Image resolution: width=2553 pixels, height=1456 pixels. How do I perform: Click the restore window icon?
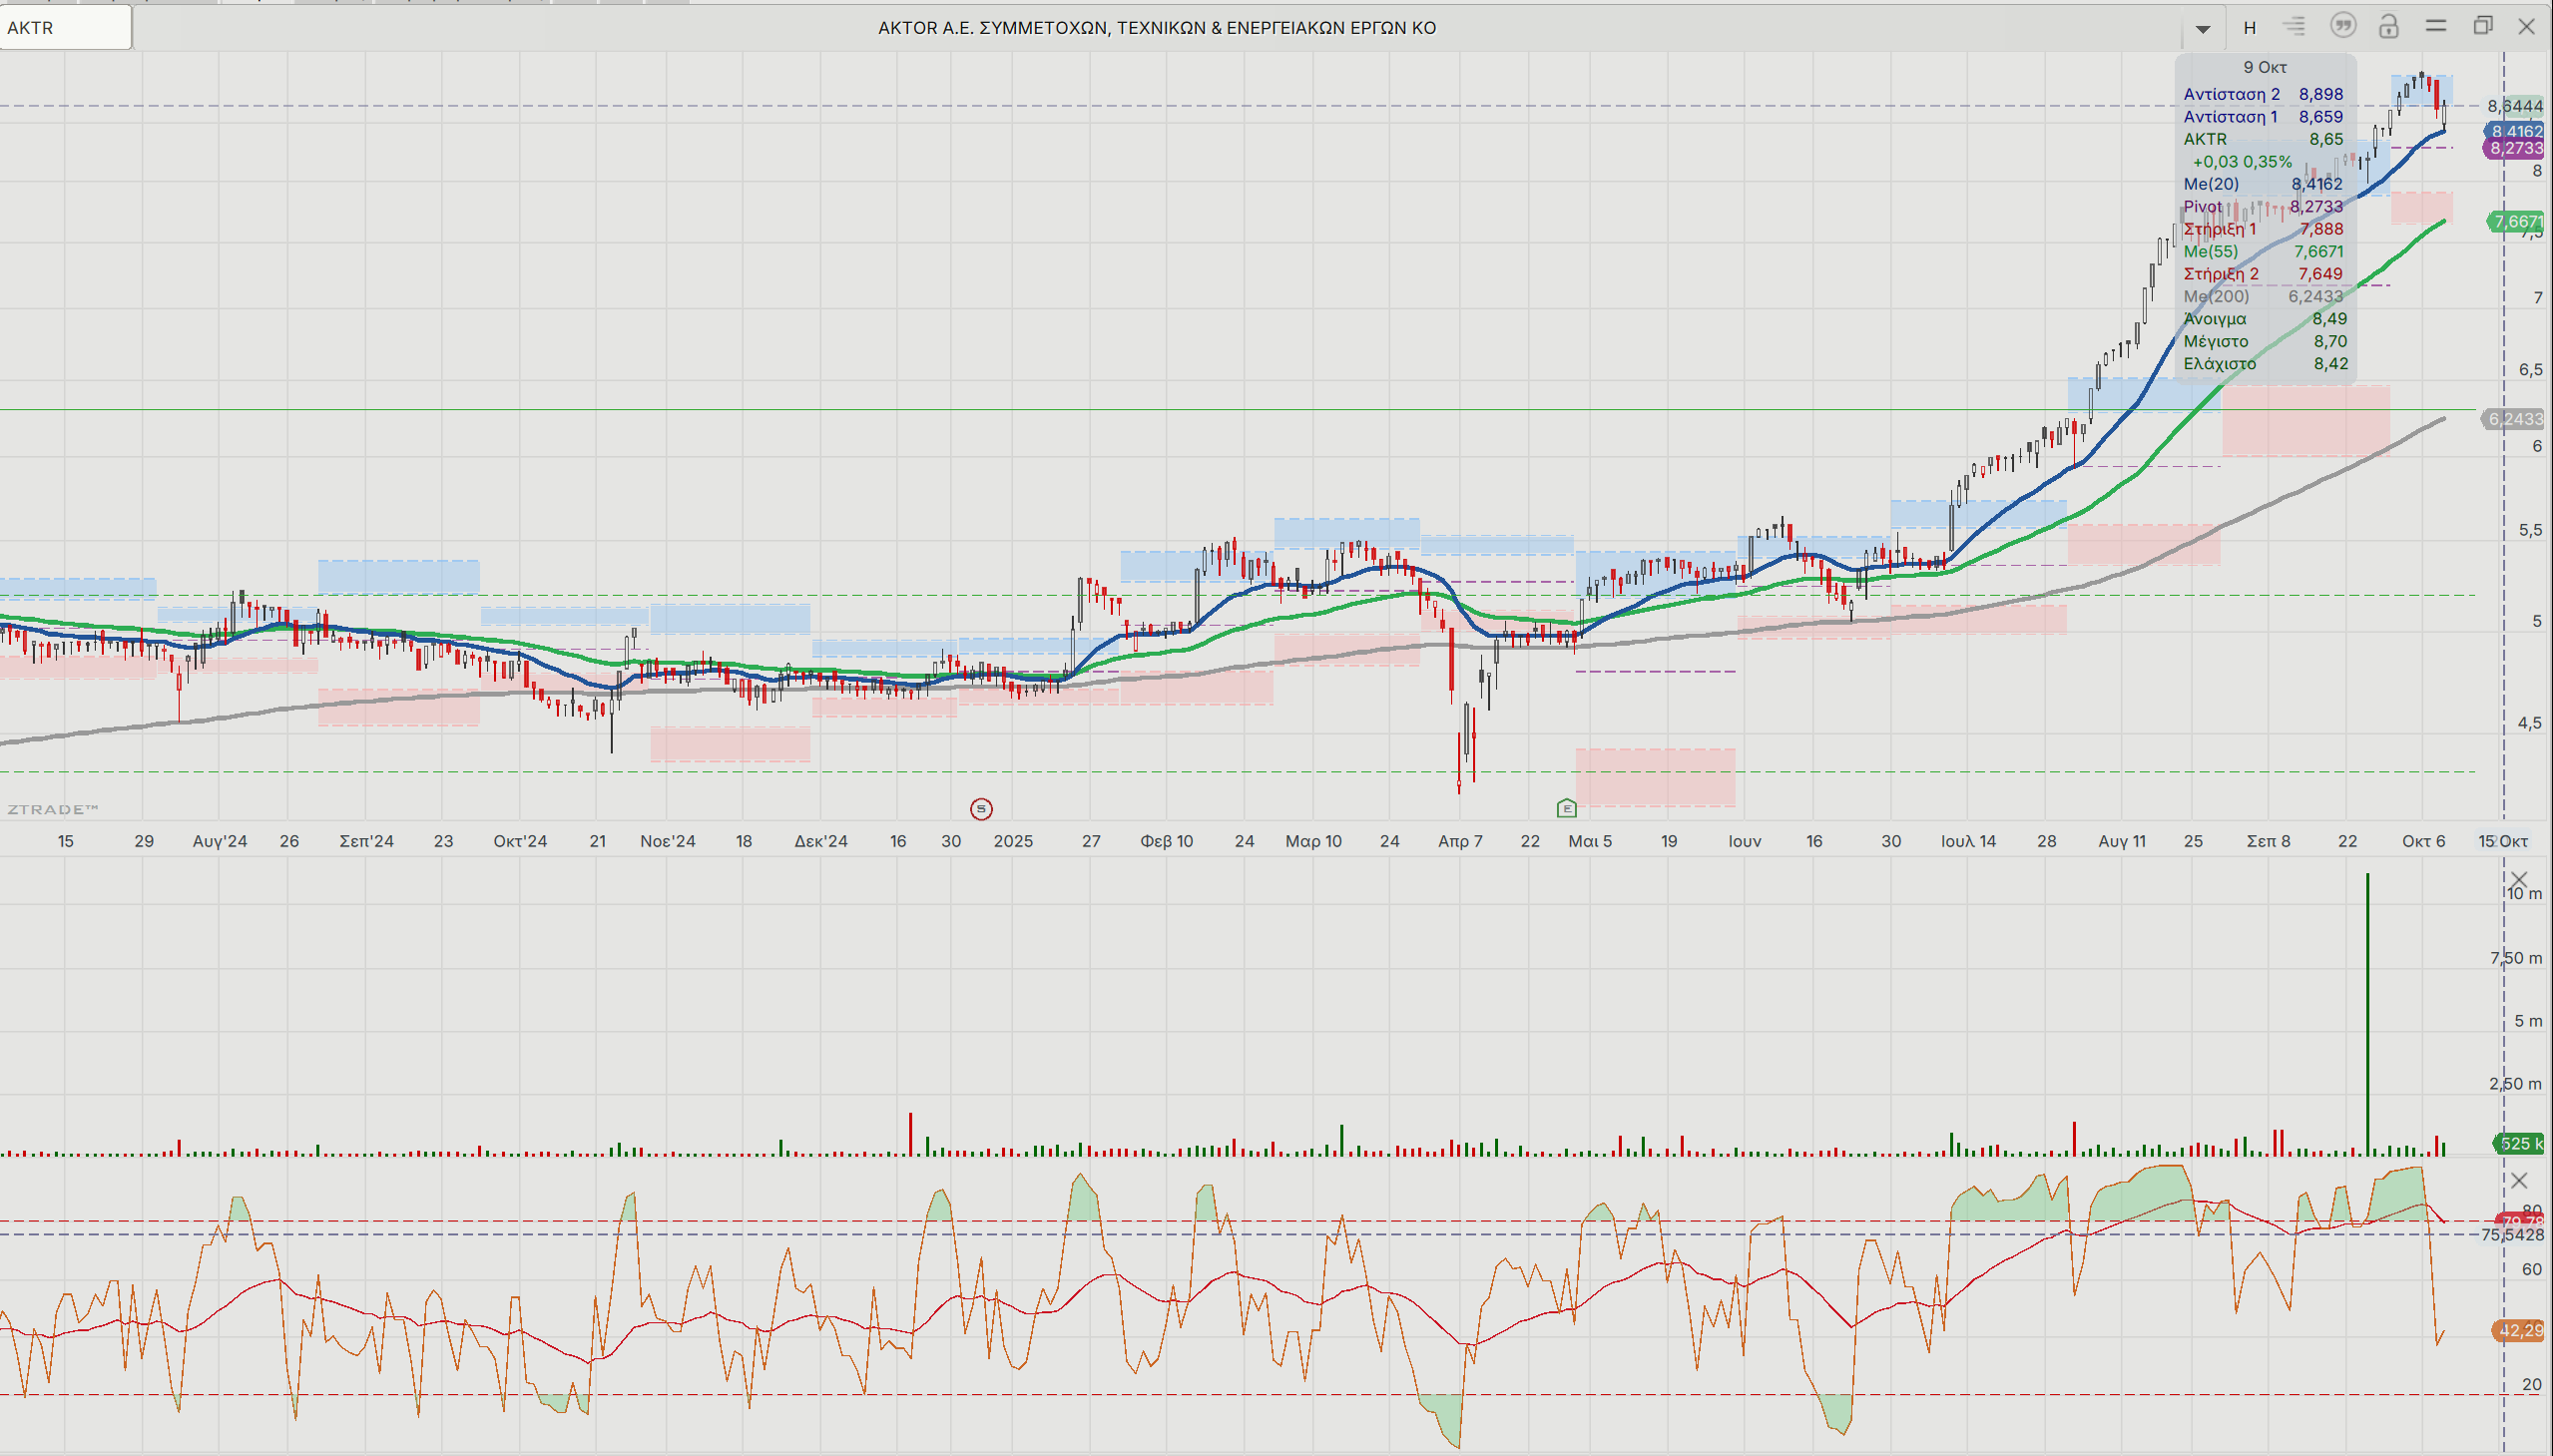[x=2482, y=26]
